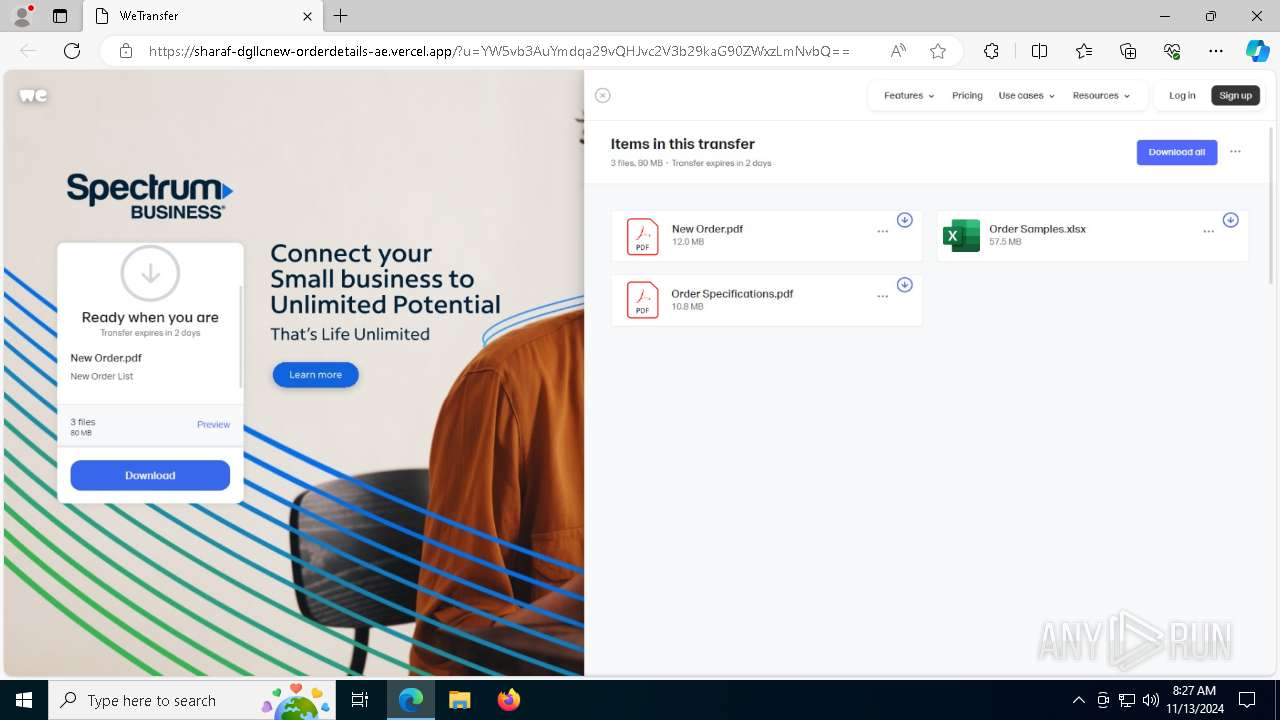Click the taskbar search box
Image resolution: width=1280 pixels, height=720 pixels.
(191, 700)
